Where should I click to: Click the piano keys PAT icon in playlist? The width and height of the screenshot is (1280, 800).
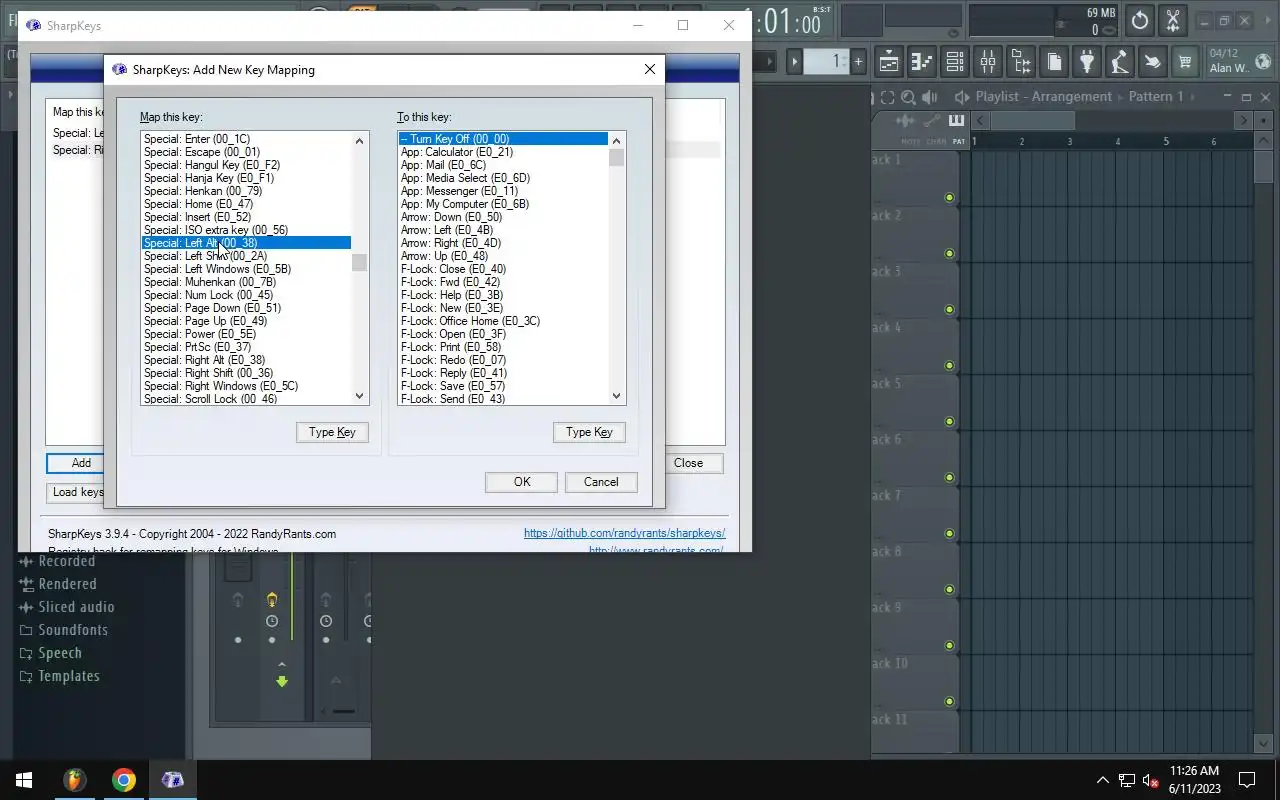click(x=957, y=121)
